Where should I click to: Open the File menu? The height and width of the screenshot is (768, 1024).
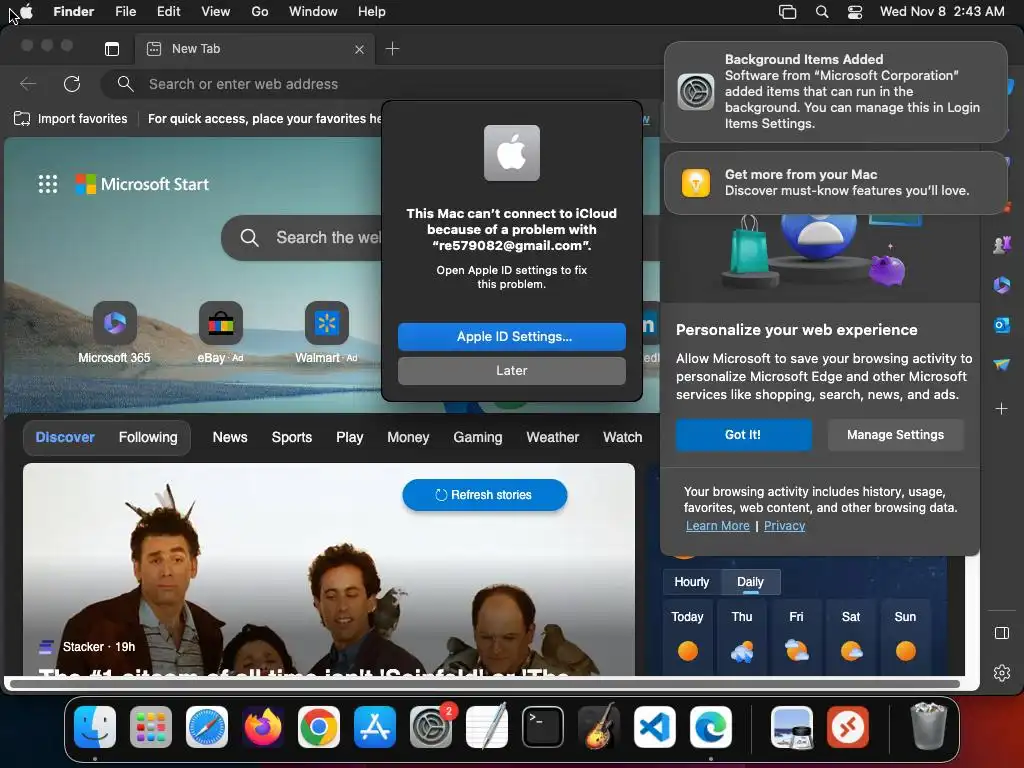tap(125, 12)
